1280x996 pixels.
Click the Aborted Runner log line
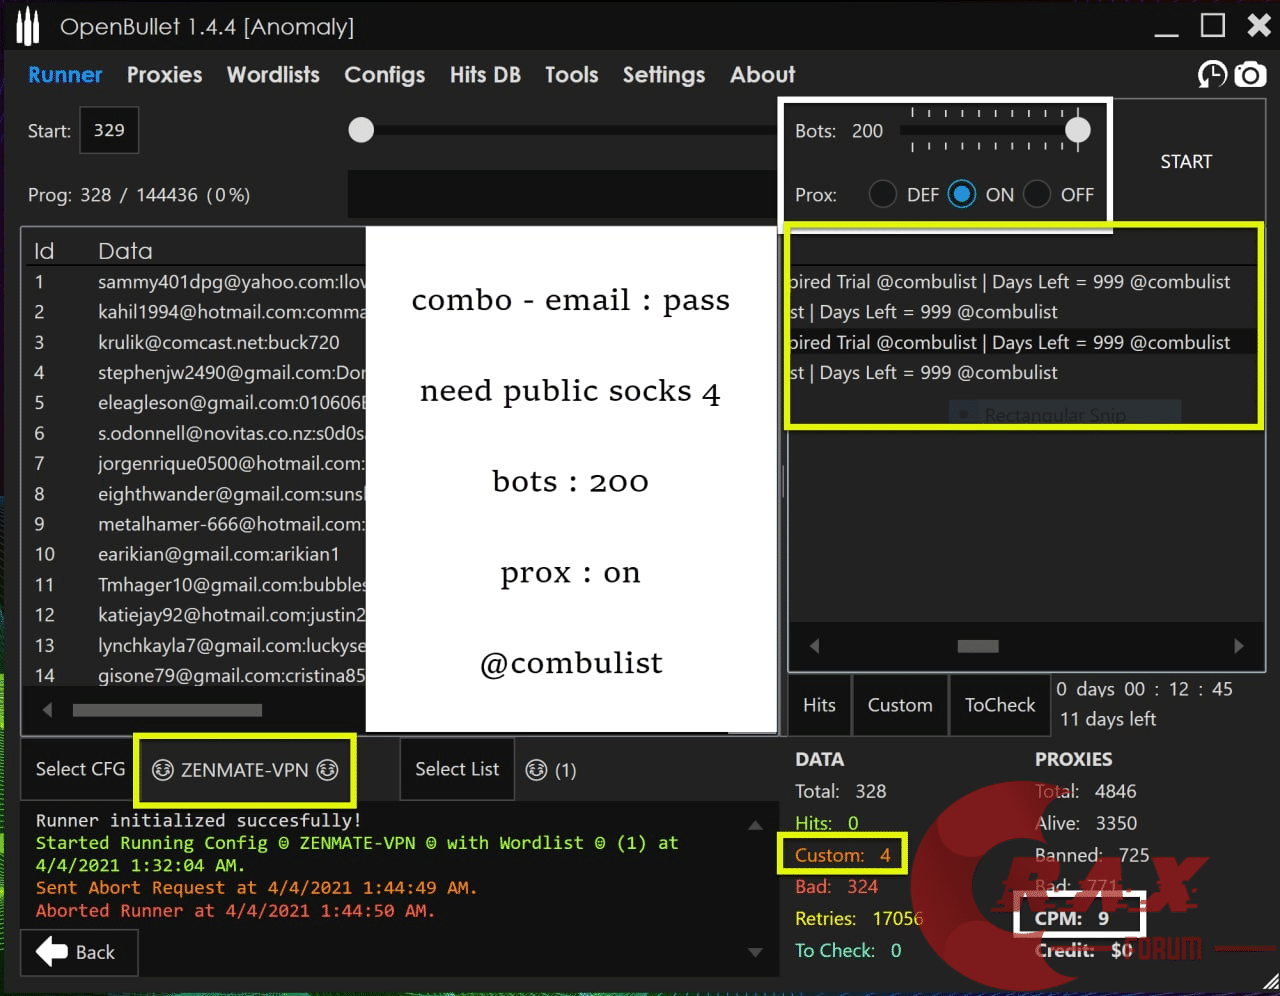tap(236, 911)
